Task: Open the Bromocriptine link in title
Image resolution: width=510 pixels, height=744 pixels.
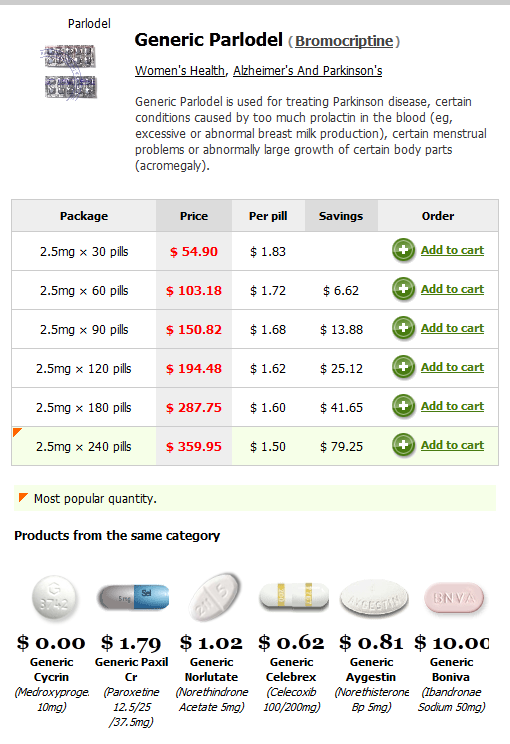Action: (344, 41)
